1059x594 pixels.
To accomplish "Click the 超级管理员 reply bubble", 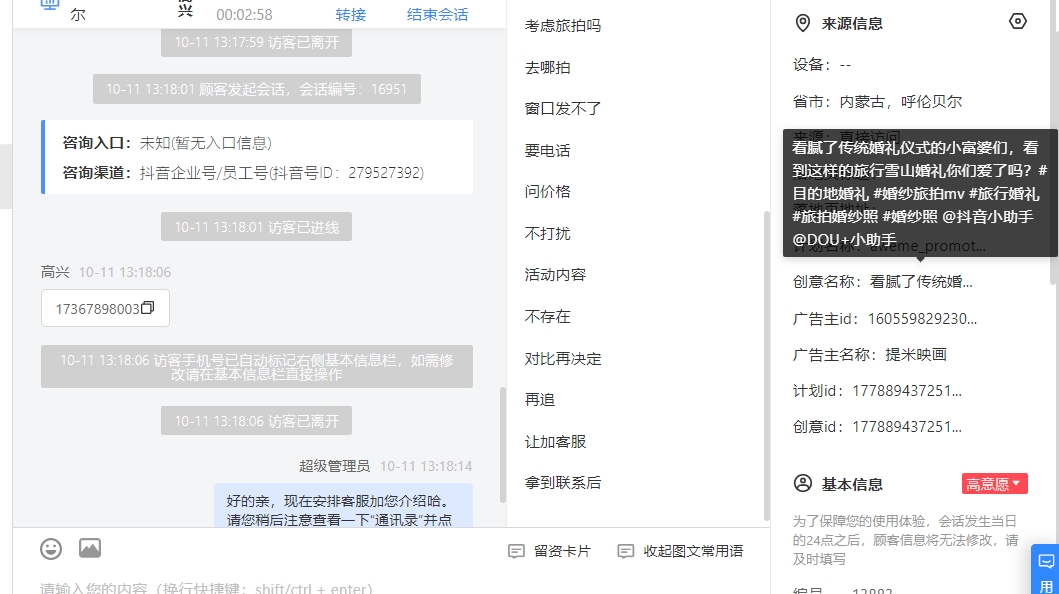I will 343,506.
